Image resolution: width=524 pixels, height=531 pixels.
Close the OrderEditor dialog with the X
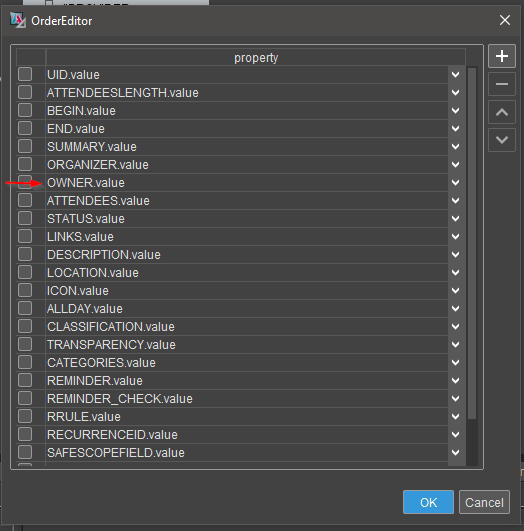pos(505,20)
